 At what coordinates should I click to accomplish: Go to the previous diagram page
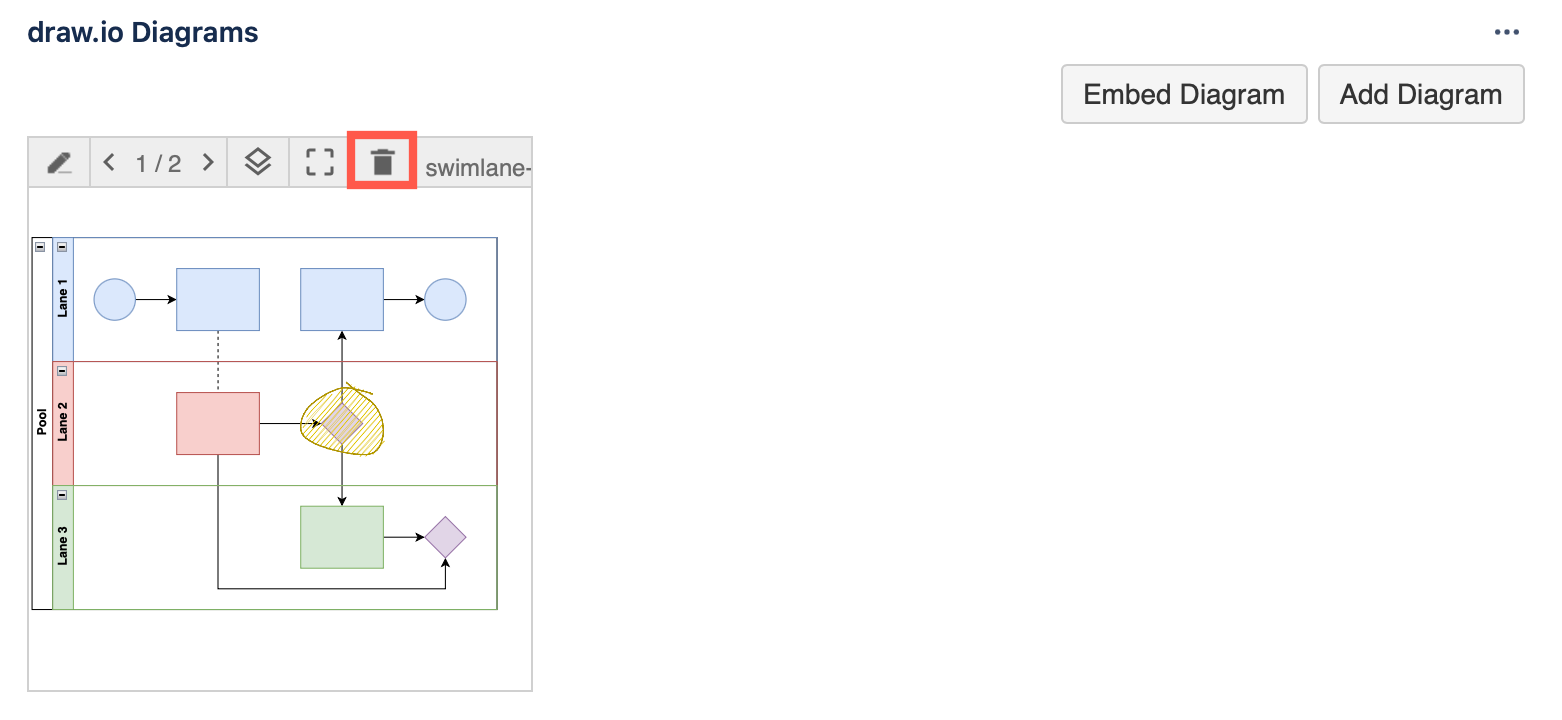tap(109, 161)
